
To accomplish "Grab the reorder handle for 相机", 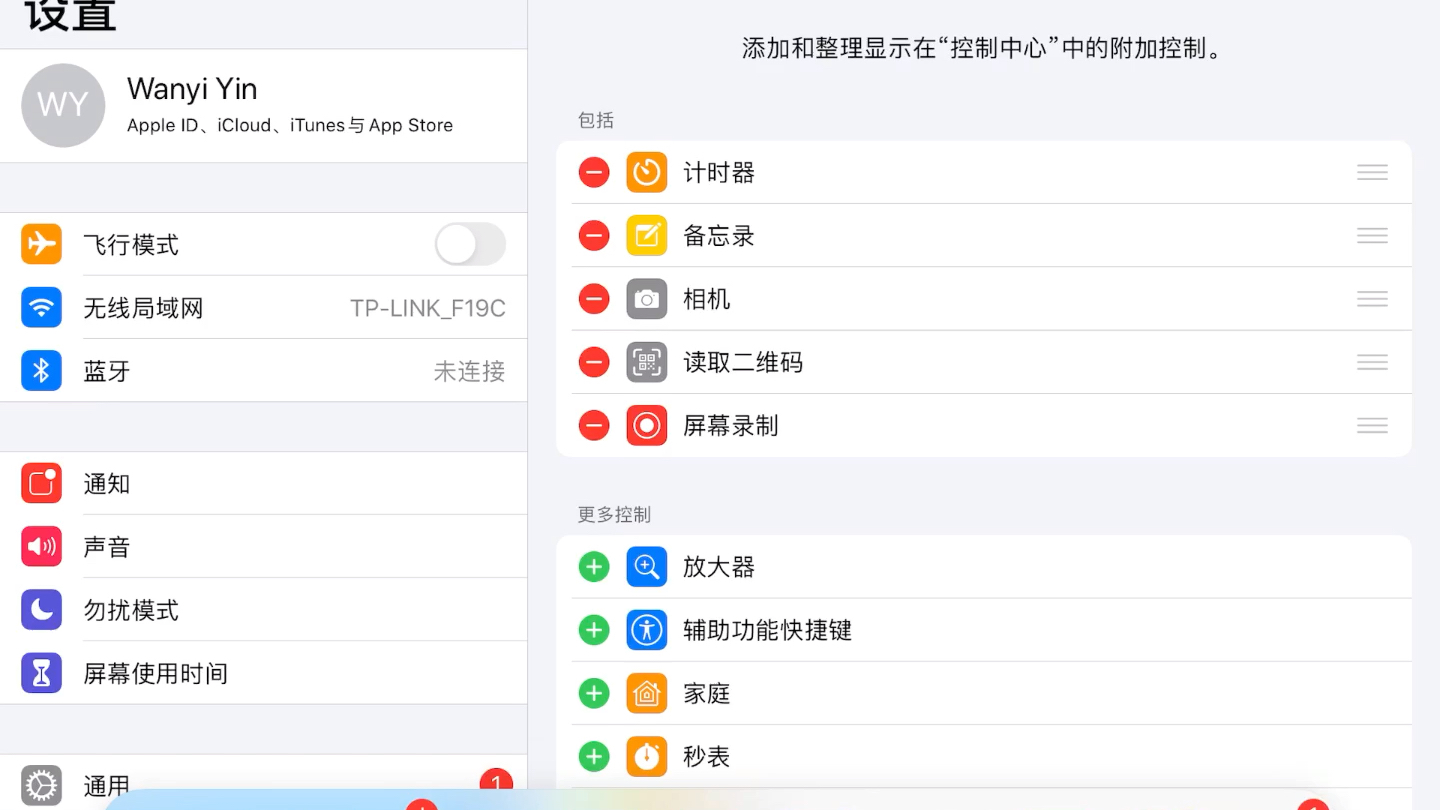I will [1372, 299].
